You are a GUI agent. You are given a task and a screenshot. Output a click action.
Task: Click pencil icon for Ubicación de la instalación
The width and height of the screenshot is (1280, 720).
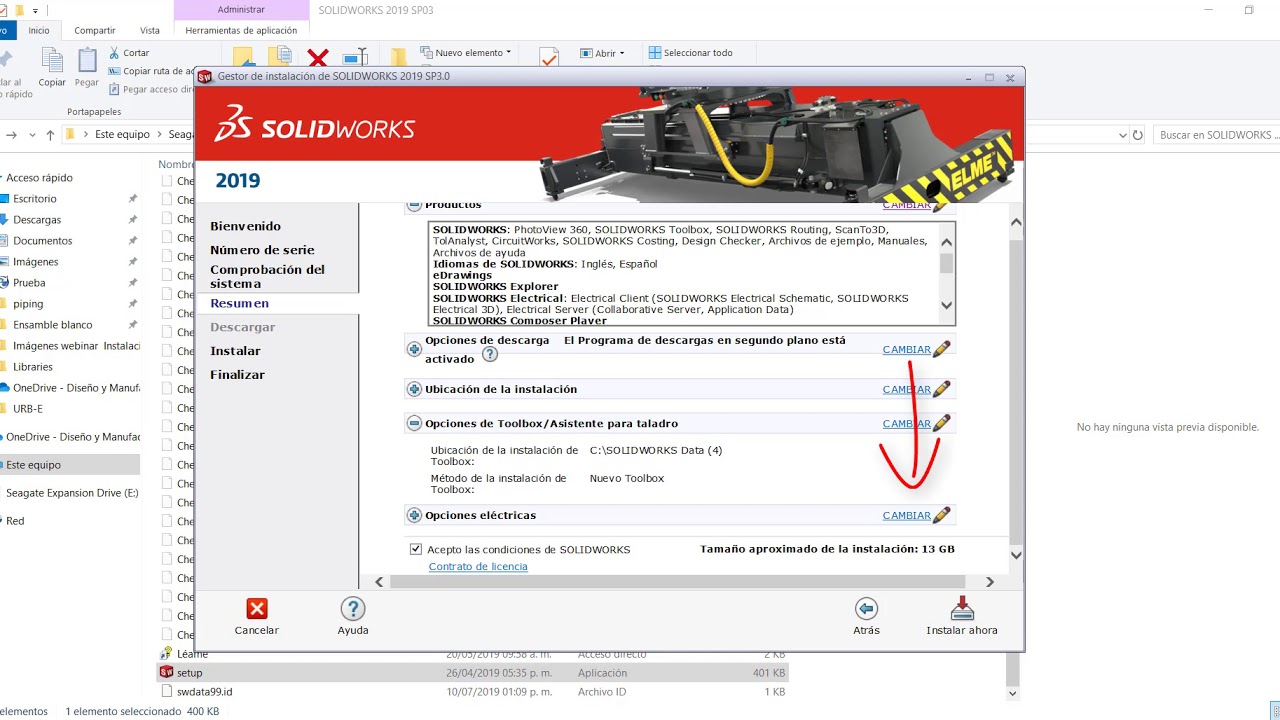click(x=941, y=389)
